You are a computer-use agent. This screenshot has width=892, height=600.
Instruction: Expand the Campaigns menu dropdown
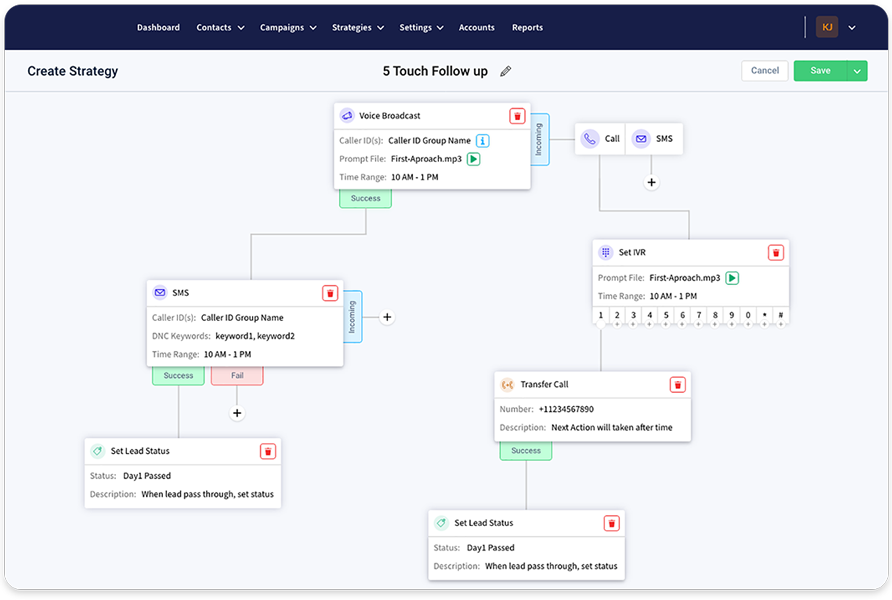pos(288,27)
